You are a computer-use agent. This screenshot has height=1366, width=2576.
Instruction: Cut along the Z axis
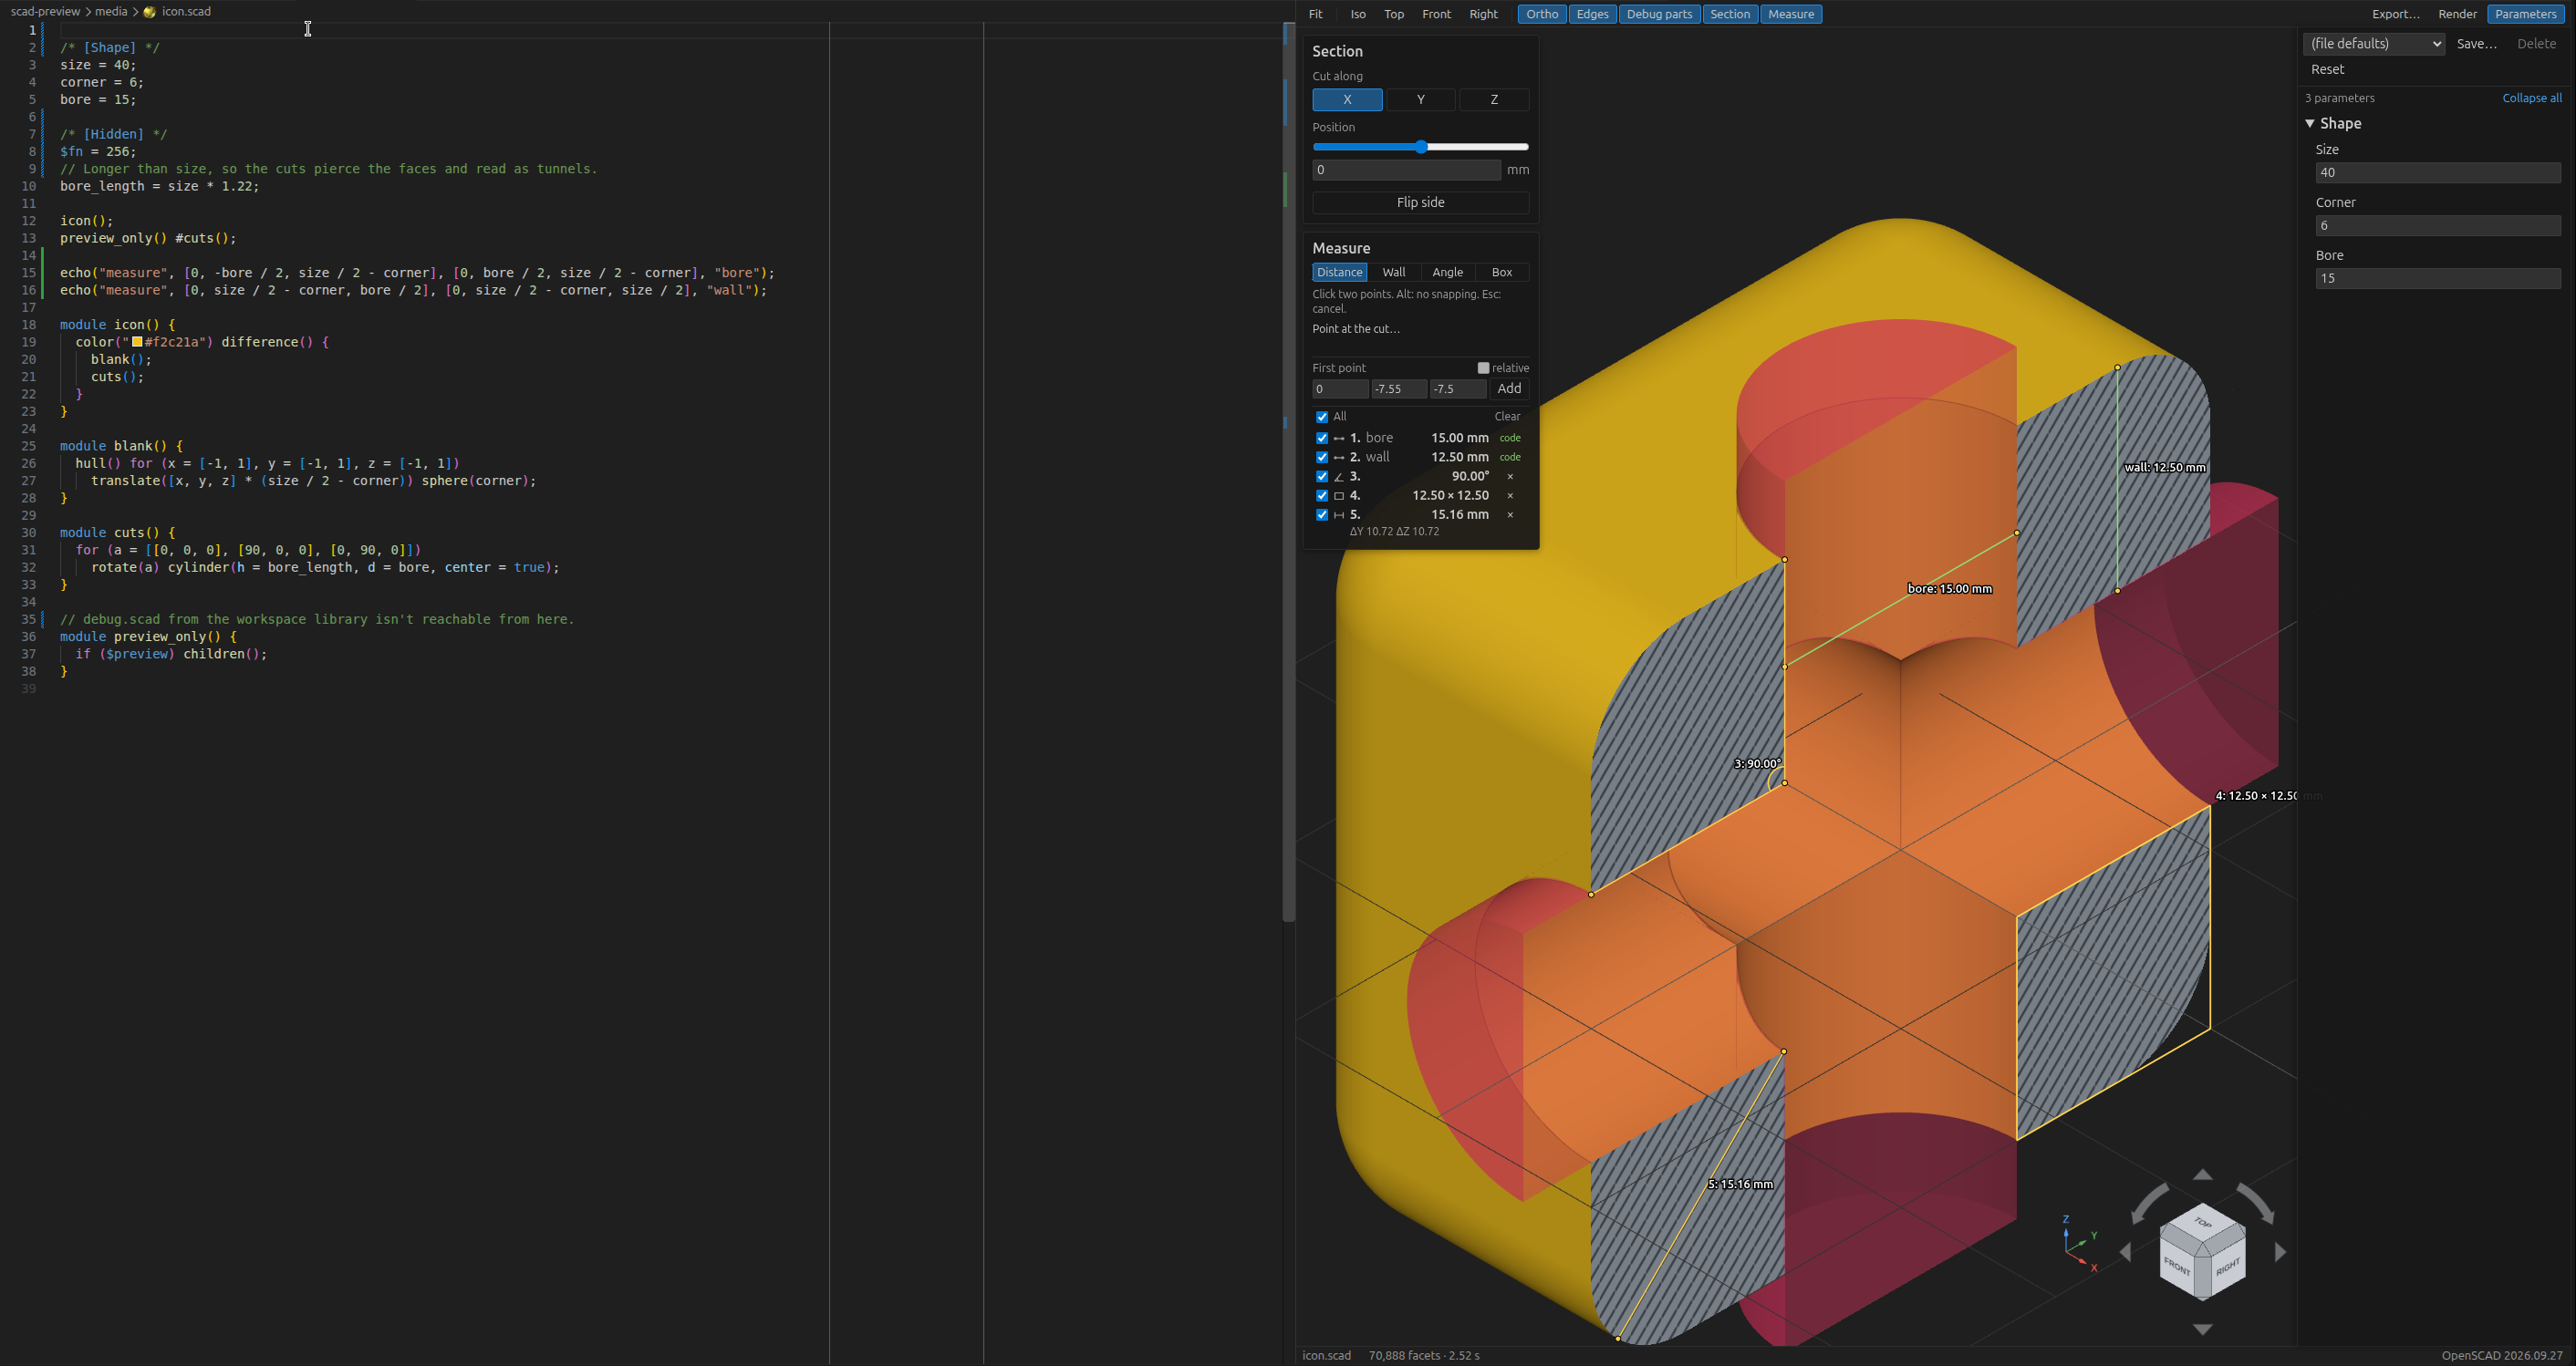(1494, 100)
